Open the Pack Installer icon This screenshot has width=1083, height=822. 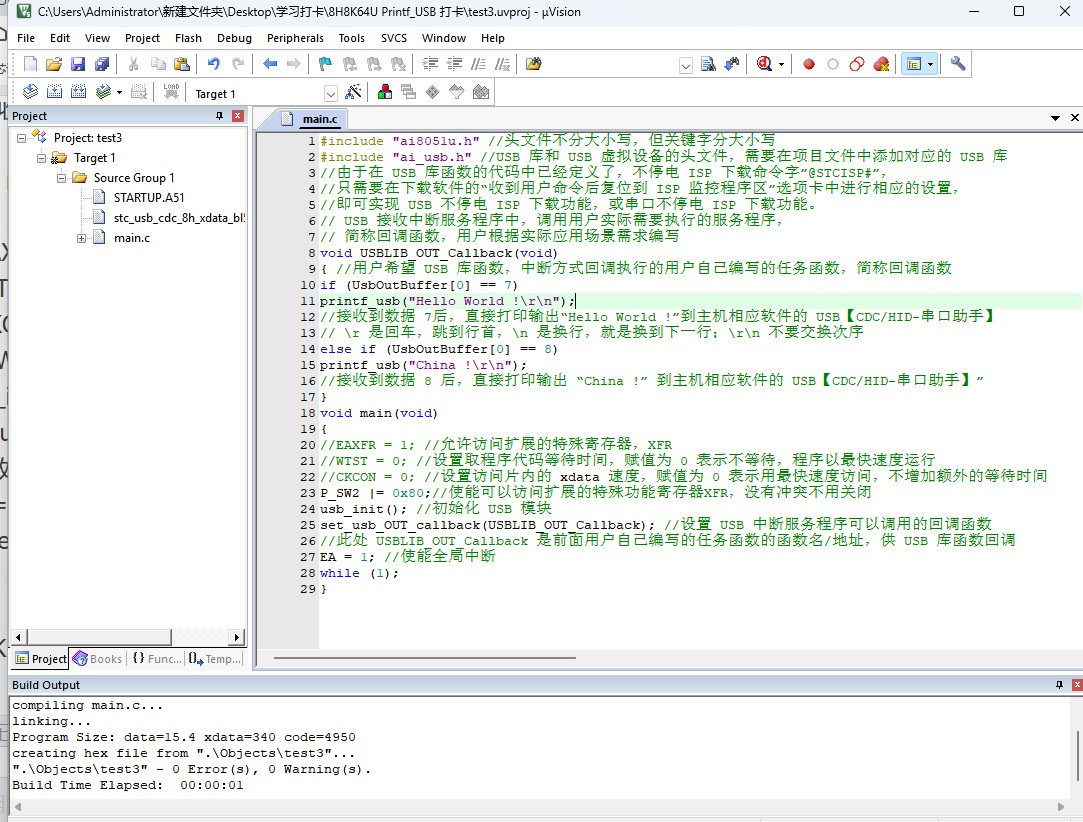point(481,92)
